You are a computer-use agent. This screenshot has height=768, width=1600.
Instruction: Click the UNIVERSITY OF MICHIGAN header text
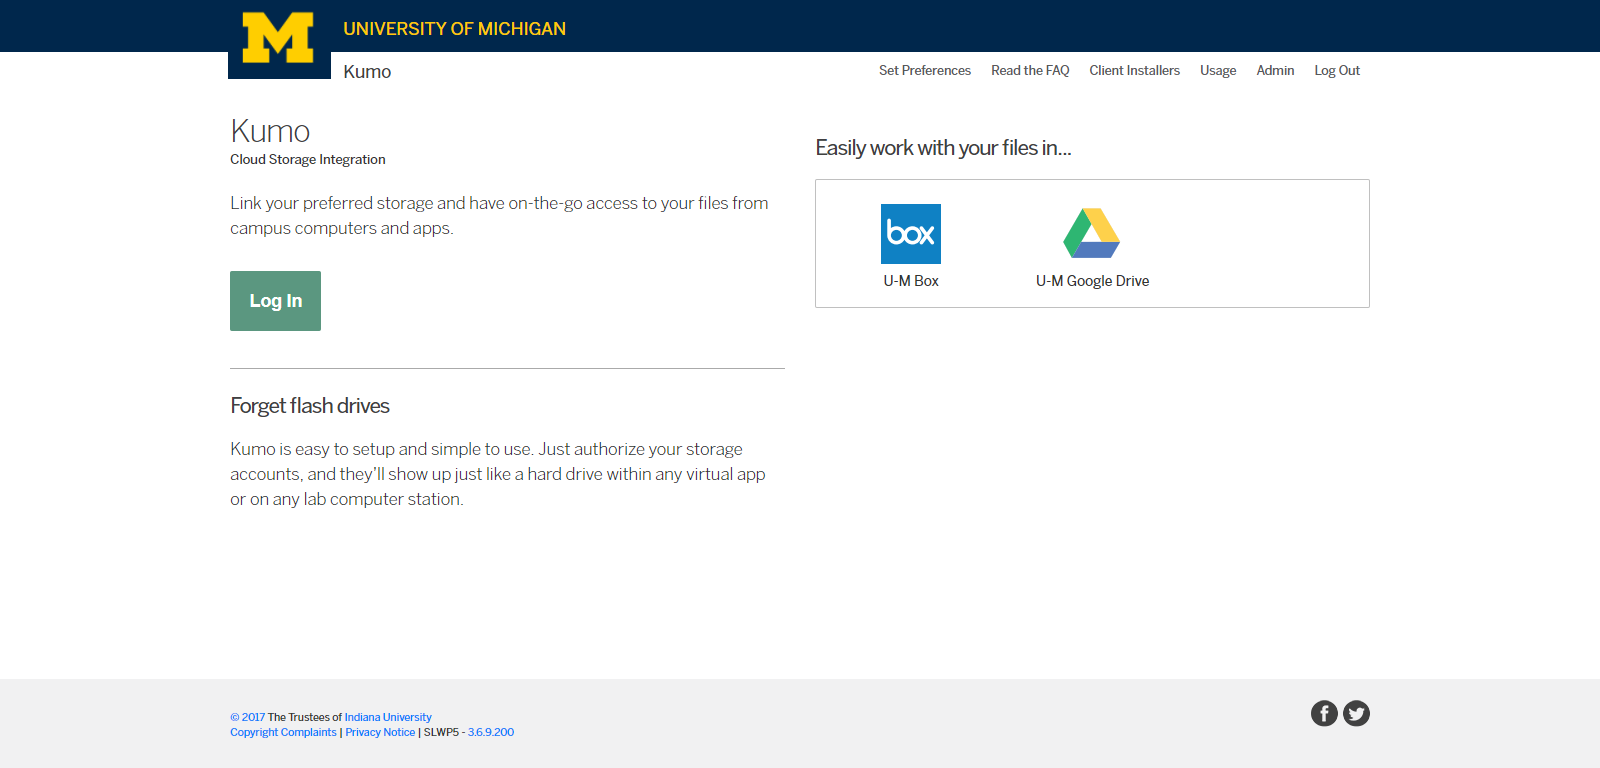pyautogui.click(x=455, y=29)
